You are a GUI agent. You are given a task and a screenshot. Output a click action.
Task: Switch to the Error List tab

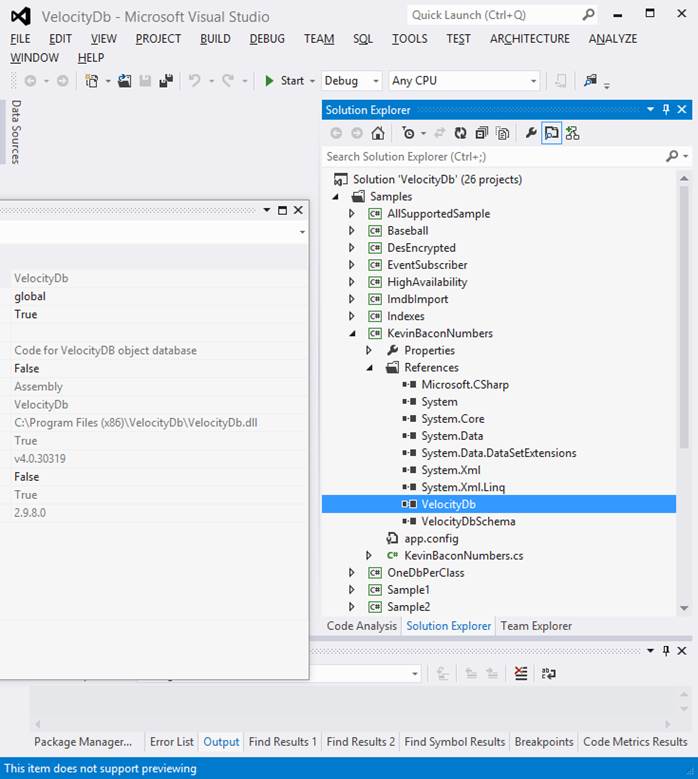click(x=171, y=742)
